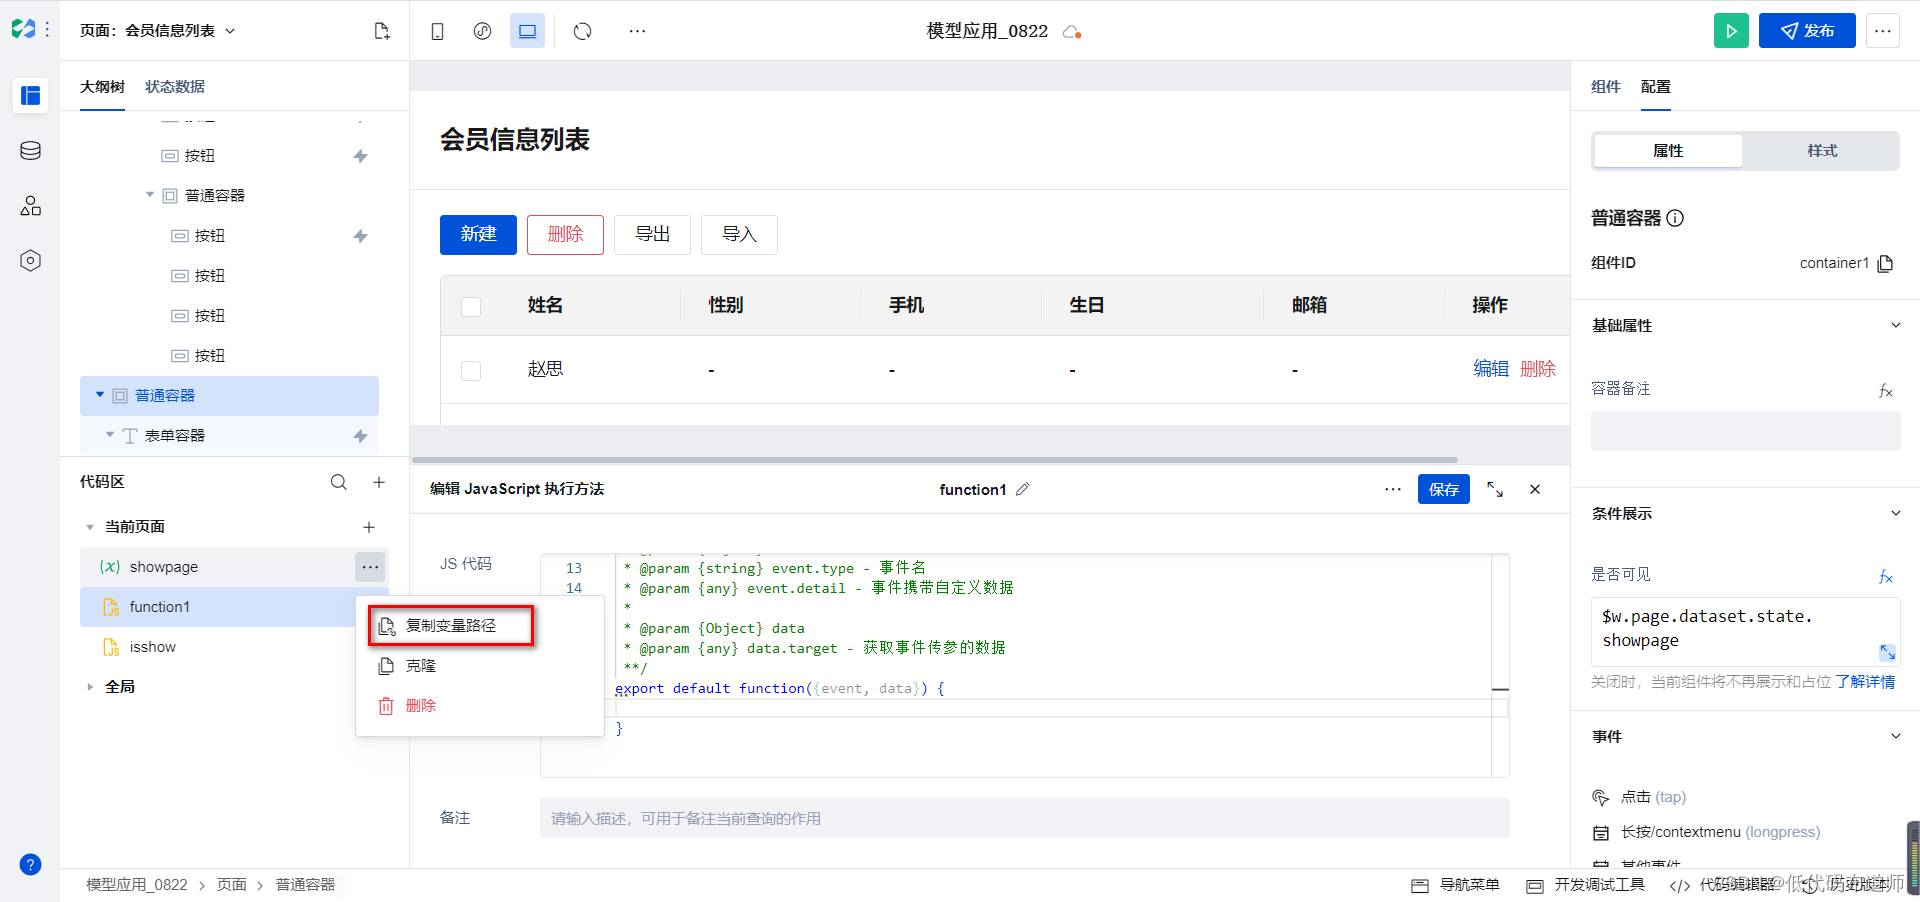Viewport: 1920px width, 902px height.
Task: Expand the visibility expression editor
Action: pyautogui.click(x=1887, y=652)
